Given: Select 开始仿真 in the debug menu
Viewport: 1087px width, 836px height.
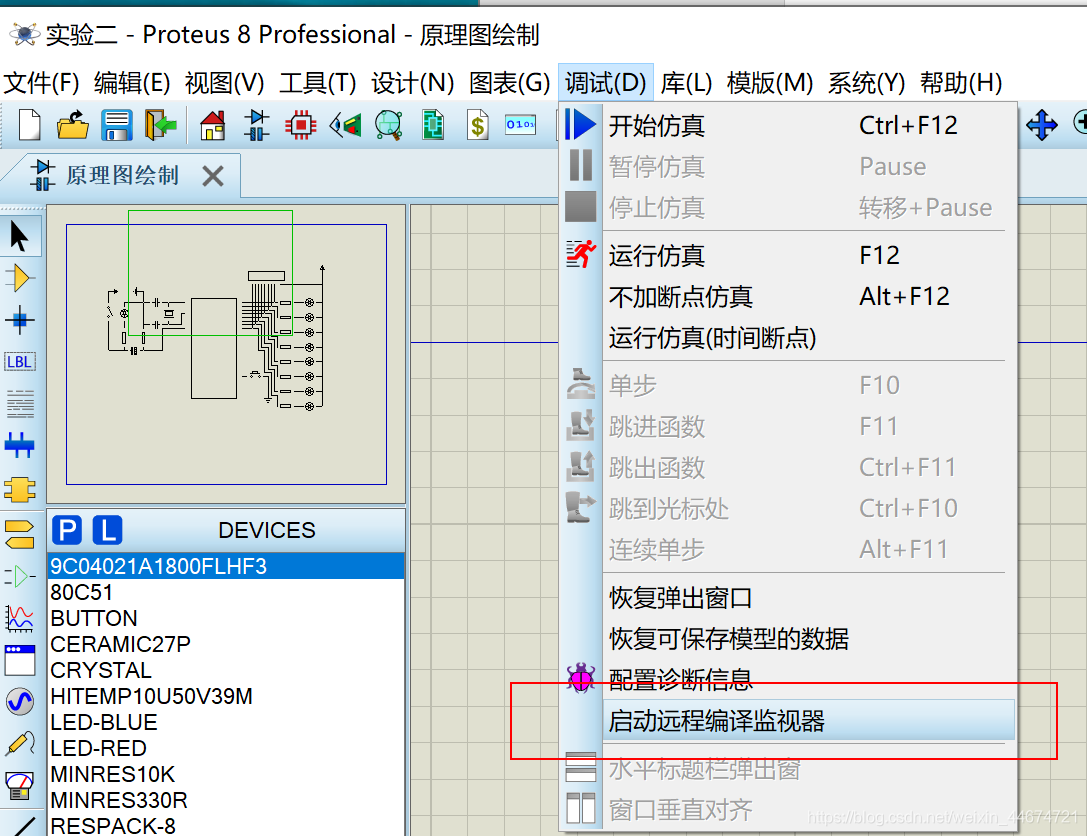Looking at the screenshot, I should click(x=790, y=125).
